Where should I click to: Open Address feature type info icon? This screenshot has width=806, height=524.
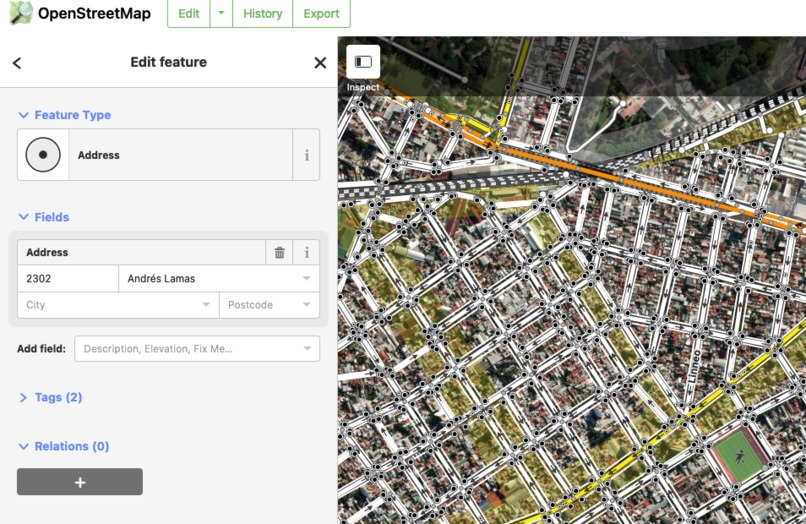306,155
